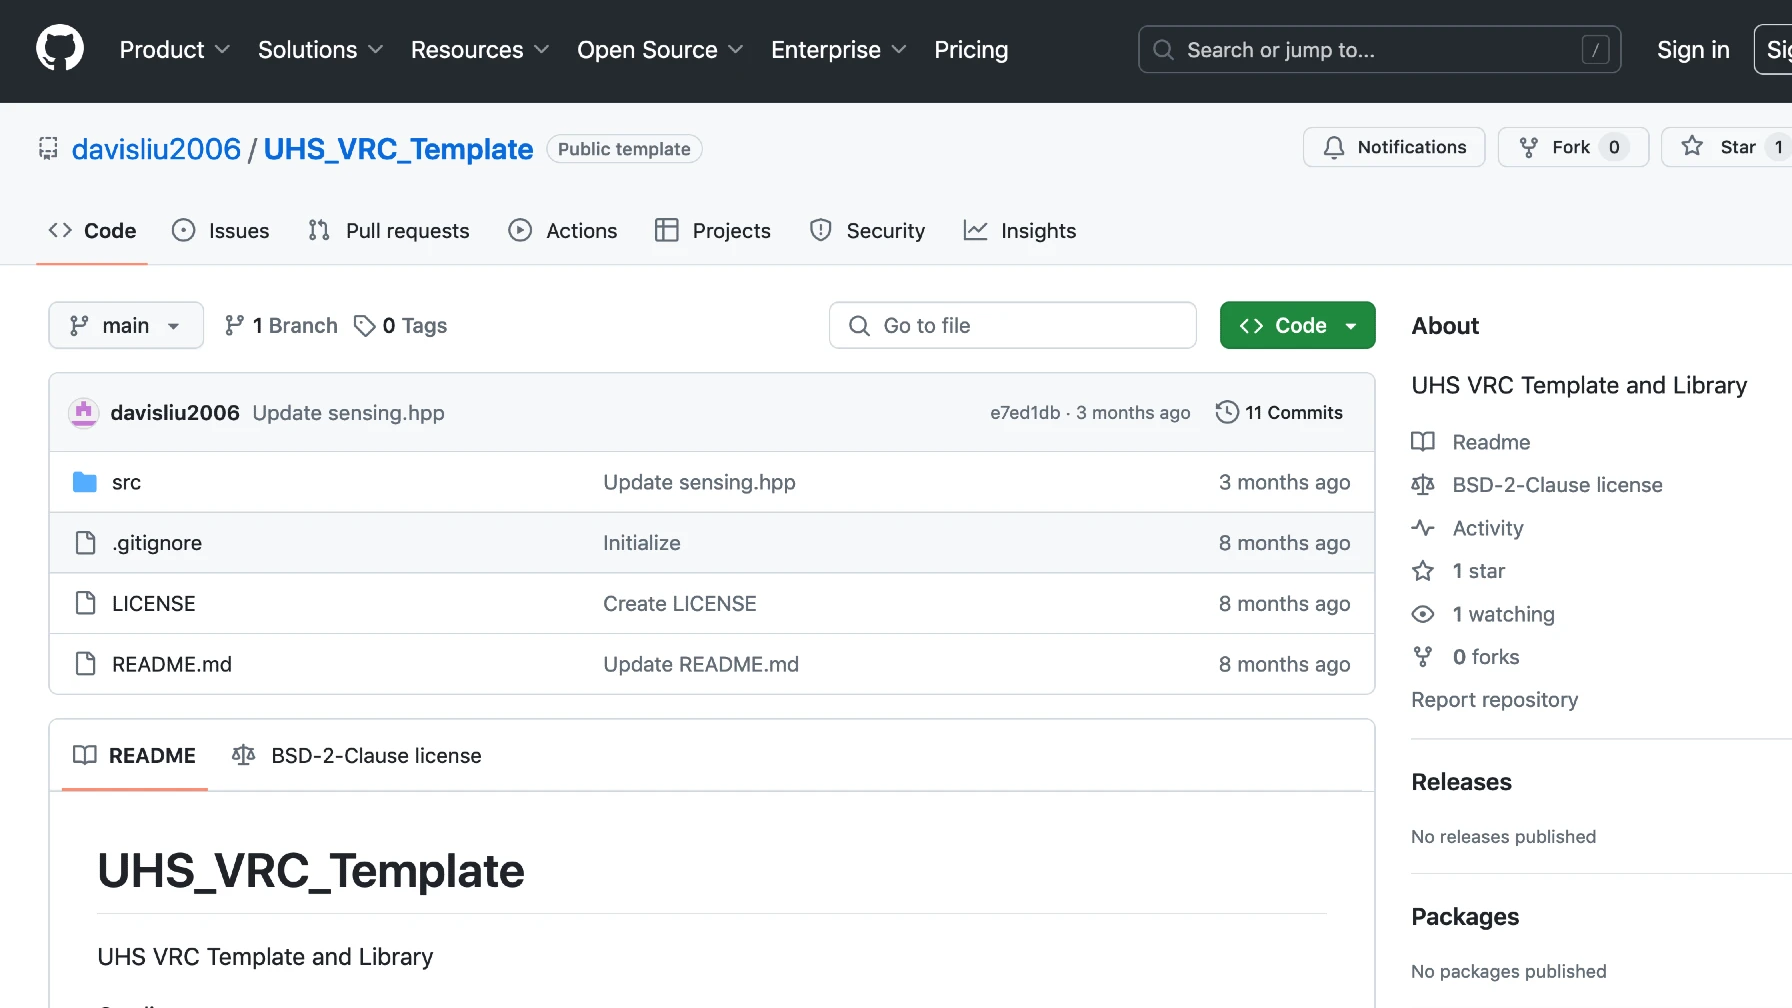Click the book icon next to Readme
Screen dimensions: 1792x1008
pos(1423,441)
